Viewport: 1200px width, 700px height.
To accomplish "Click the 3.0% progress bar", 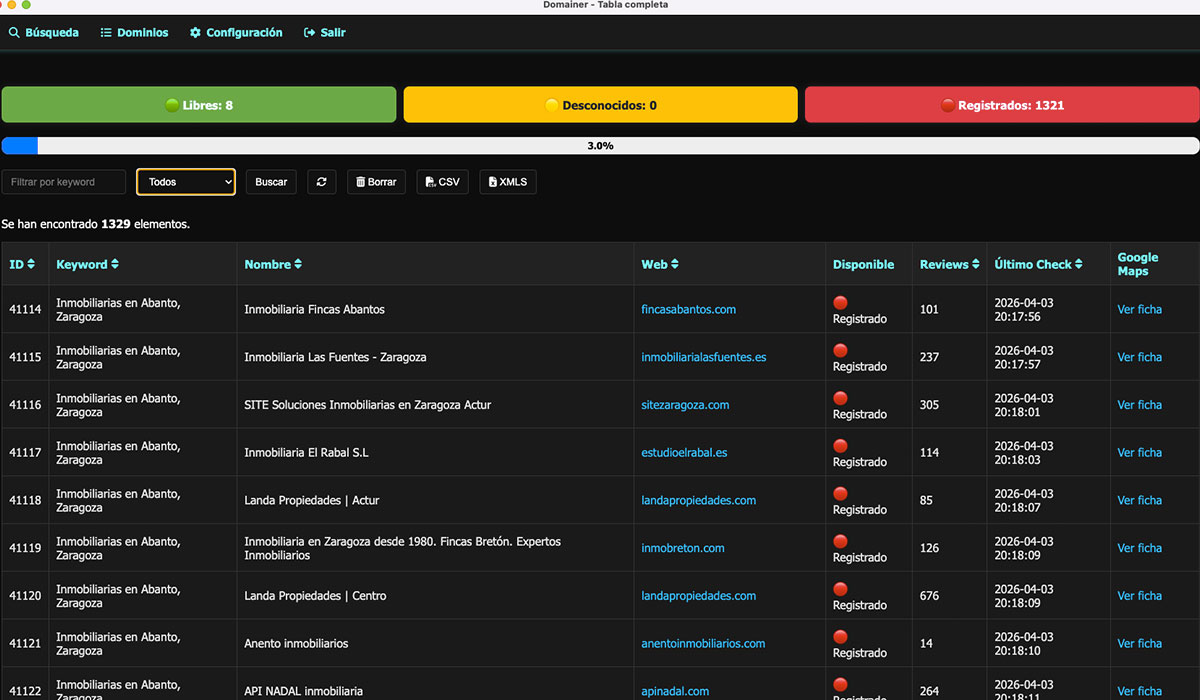I will pyautogui.click(x=600, y=146).
